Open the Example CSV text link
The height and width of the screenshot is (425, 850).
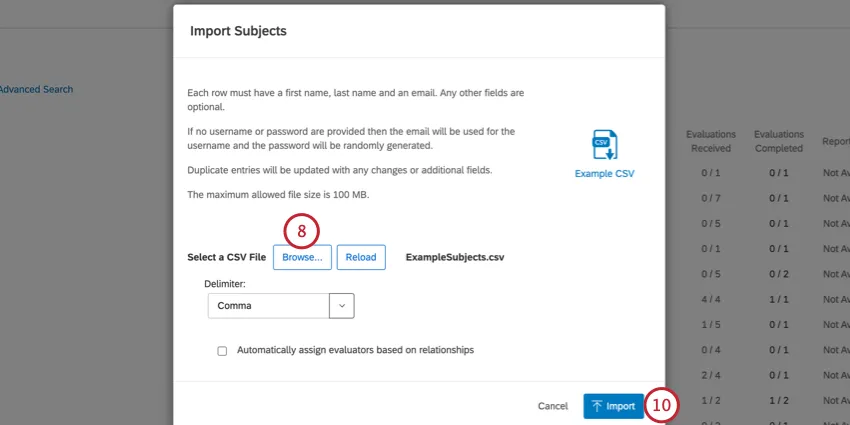pyautogui.click(x=604, y=173)
